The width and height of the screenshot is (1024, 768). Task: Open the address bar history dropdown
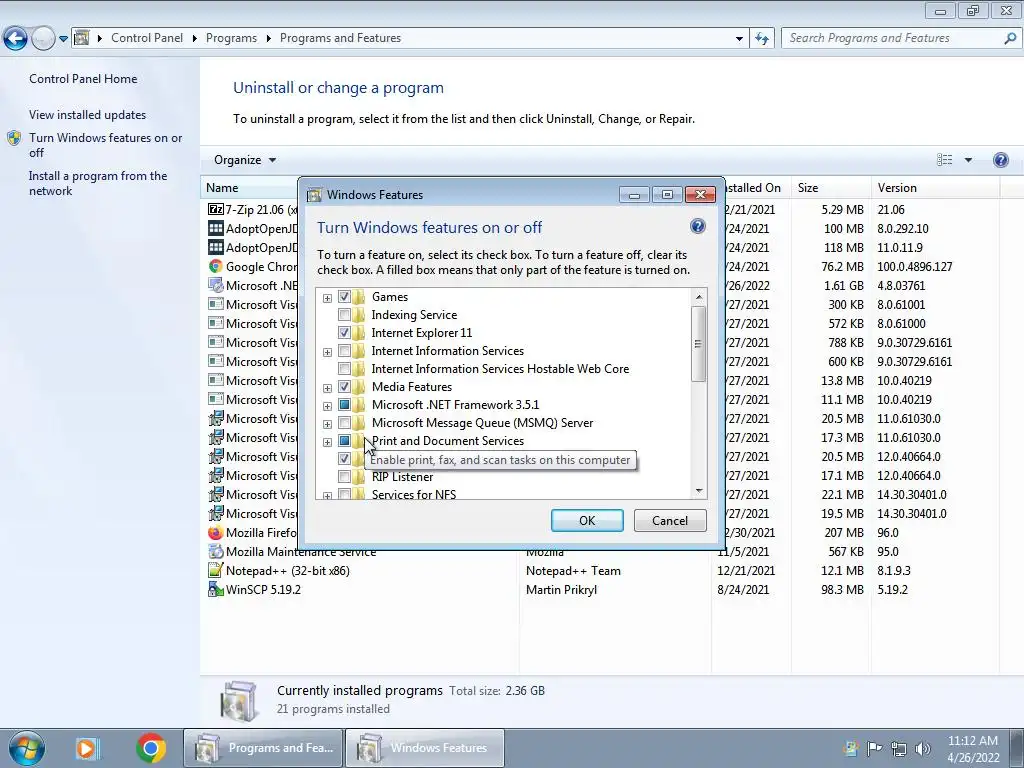(739, 39)
